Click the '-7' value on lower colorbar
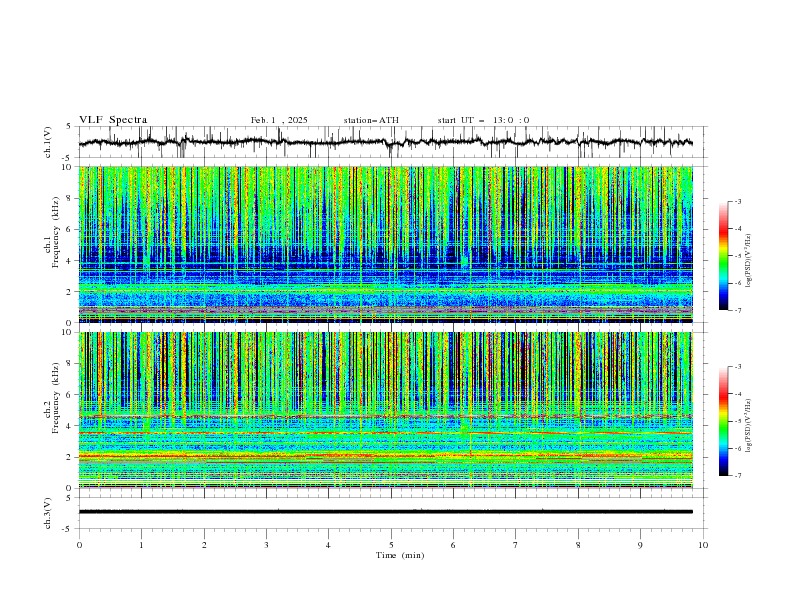This screenshot has height=612, width=792. point(737,476)
